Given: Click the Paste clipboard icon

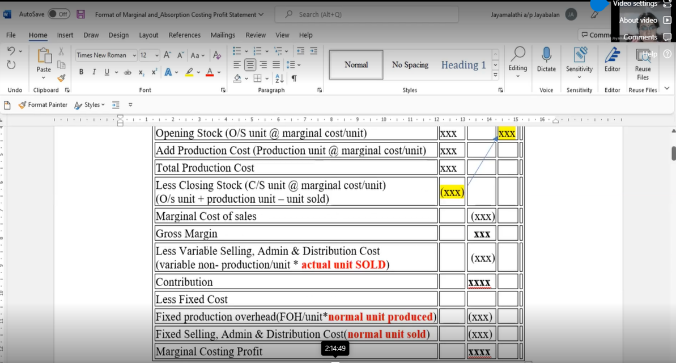Looking at the screenshot, I should pyautogui.click(x=44, y=56).
